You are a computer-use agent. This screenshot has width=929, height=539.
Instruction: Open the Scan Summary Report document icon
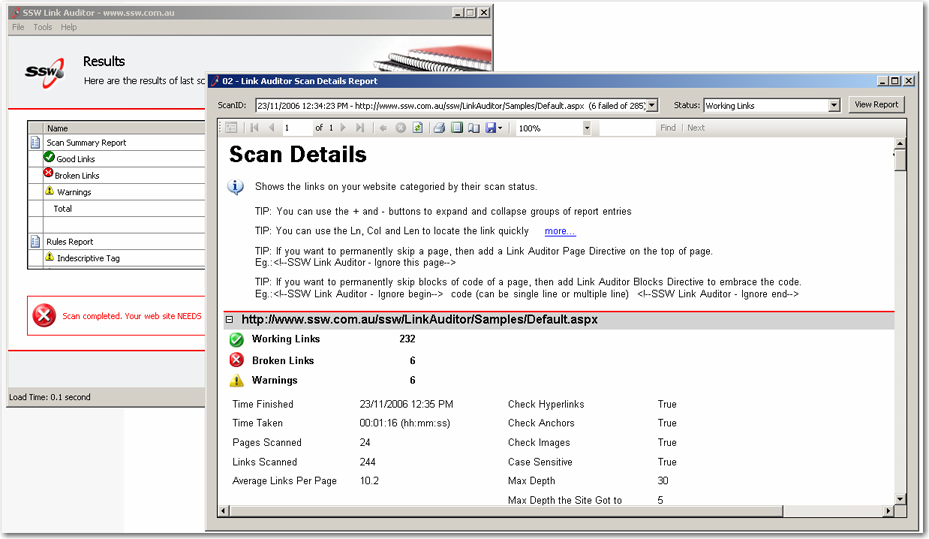coord(35,143)
